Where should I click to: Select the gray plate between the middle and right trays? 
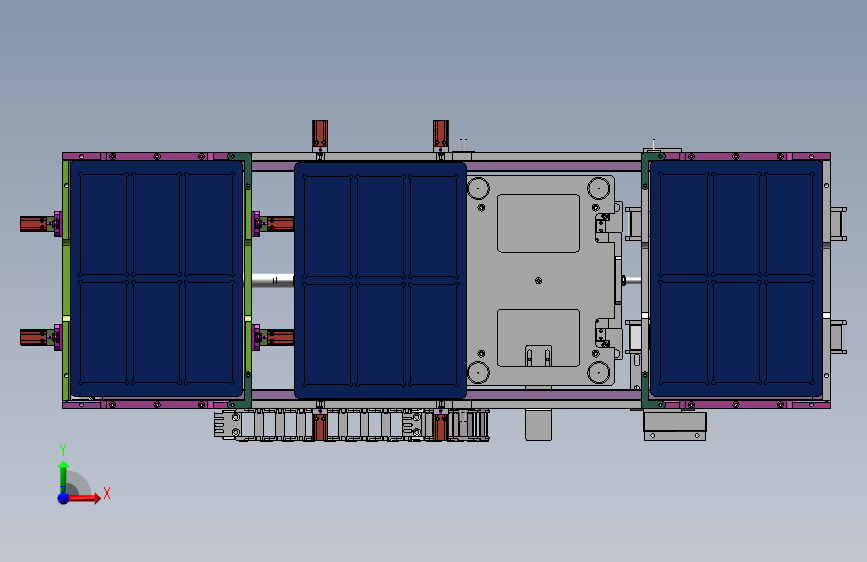tap(540, 280)
